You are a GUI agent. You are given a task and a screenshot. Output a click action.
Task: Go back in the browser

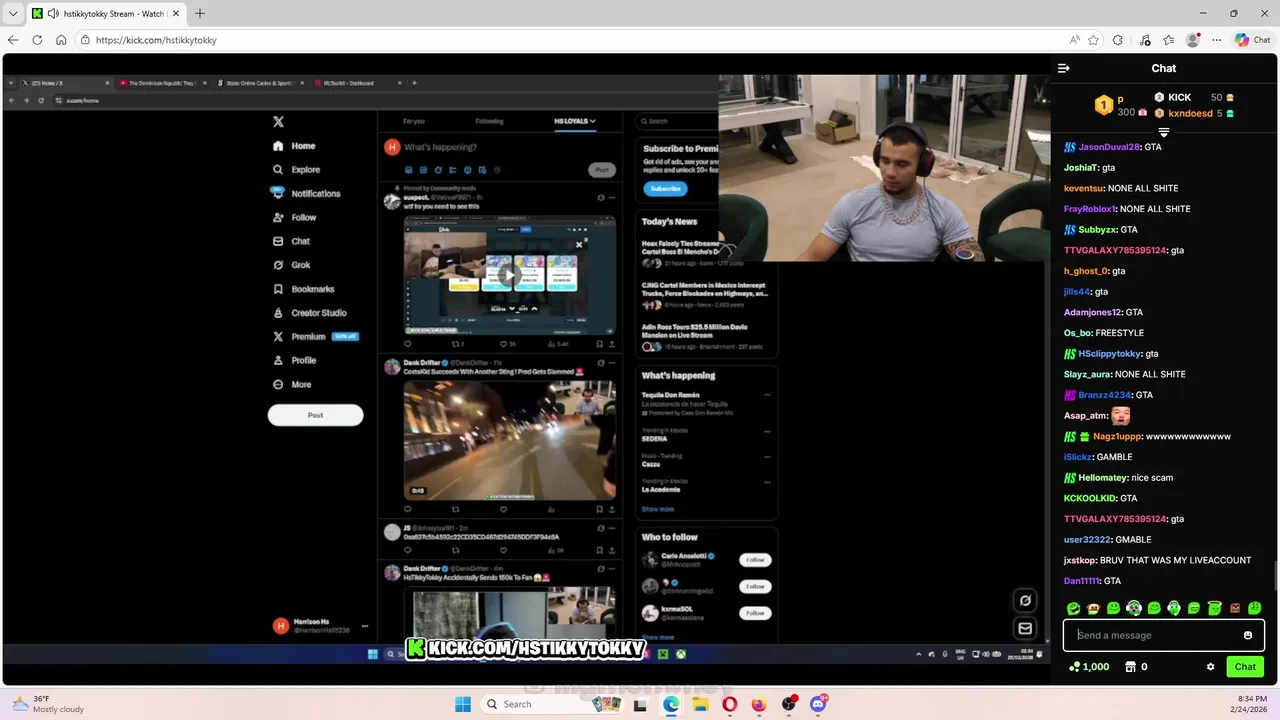tap(13, 40)
